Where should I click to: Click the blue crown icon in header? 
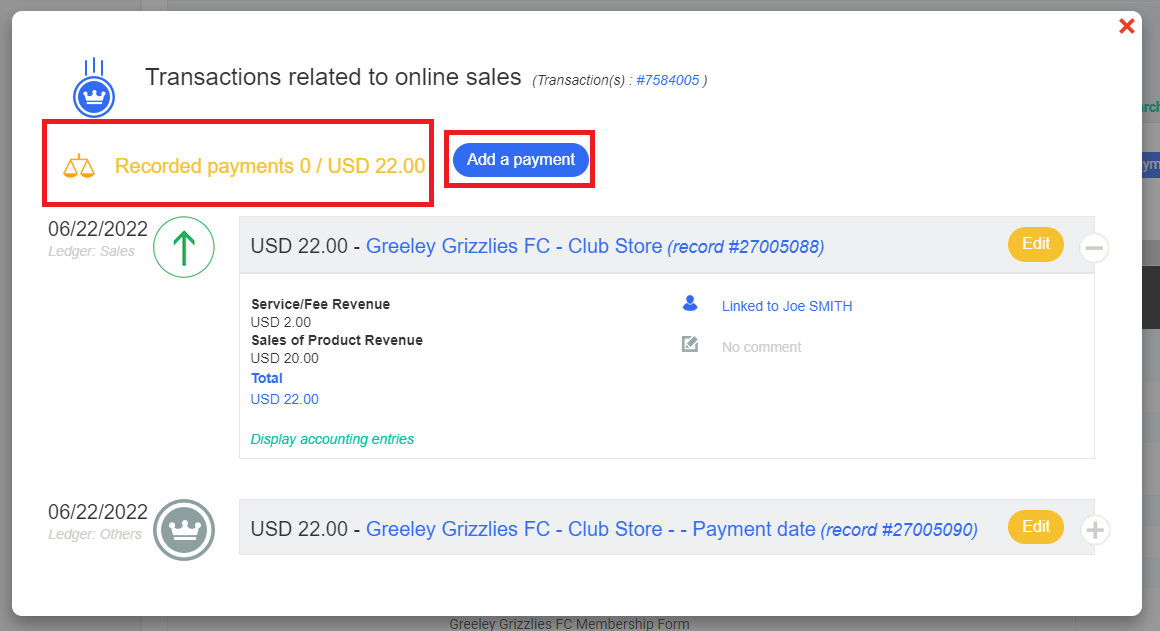point(94,97)
